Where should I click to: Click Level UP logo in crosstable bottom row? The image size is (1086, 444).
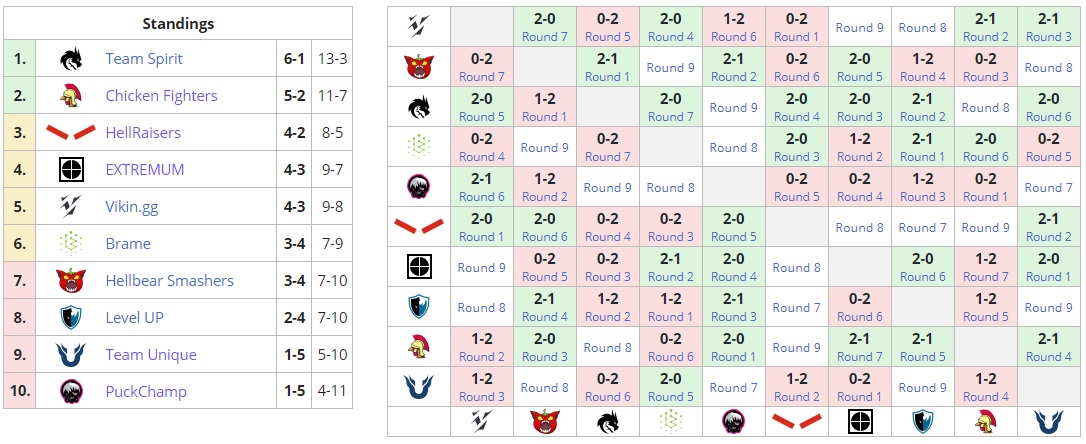tap(922, 422)
